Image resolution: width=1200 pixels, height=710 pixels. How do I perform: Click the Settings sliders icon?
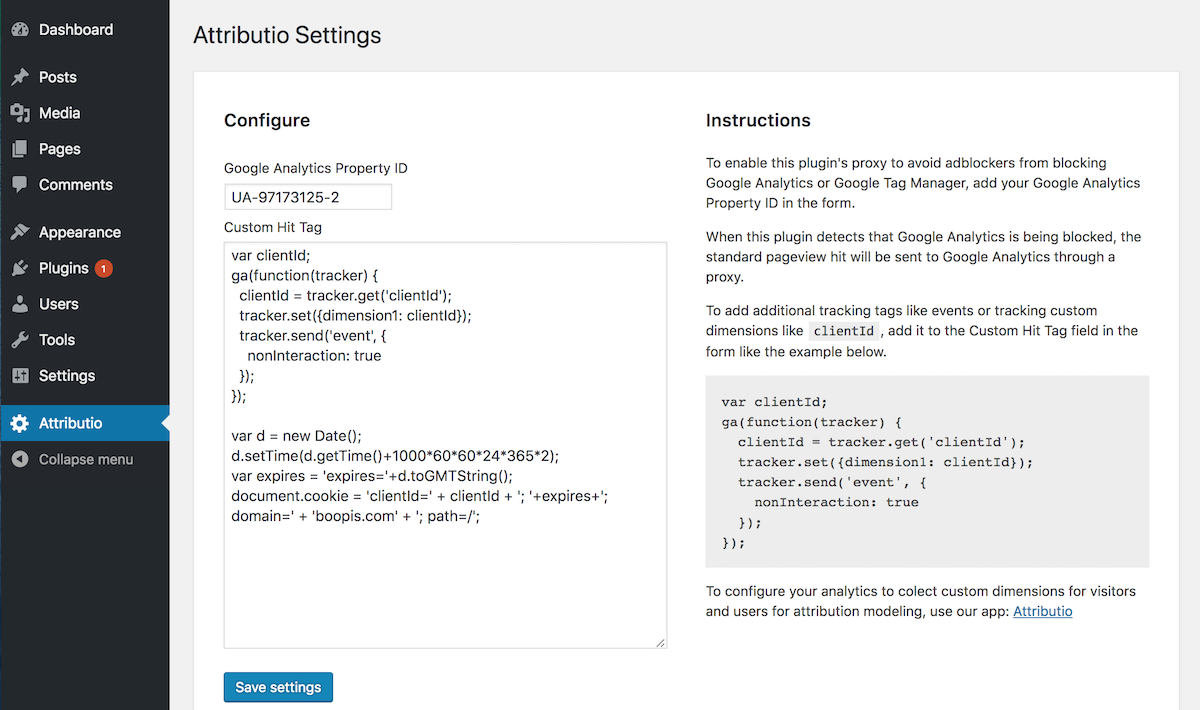[x=20, y=376]
